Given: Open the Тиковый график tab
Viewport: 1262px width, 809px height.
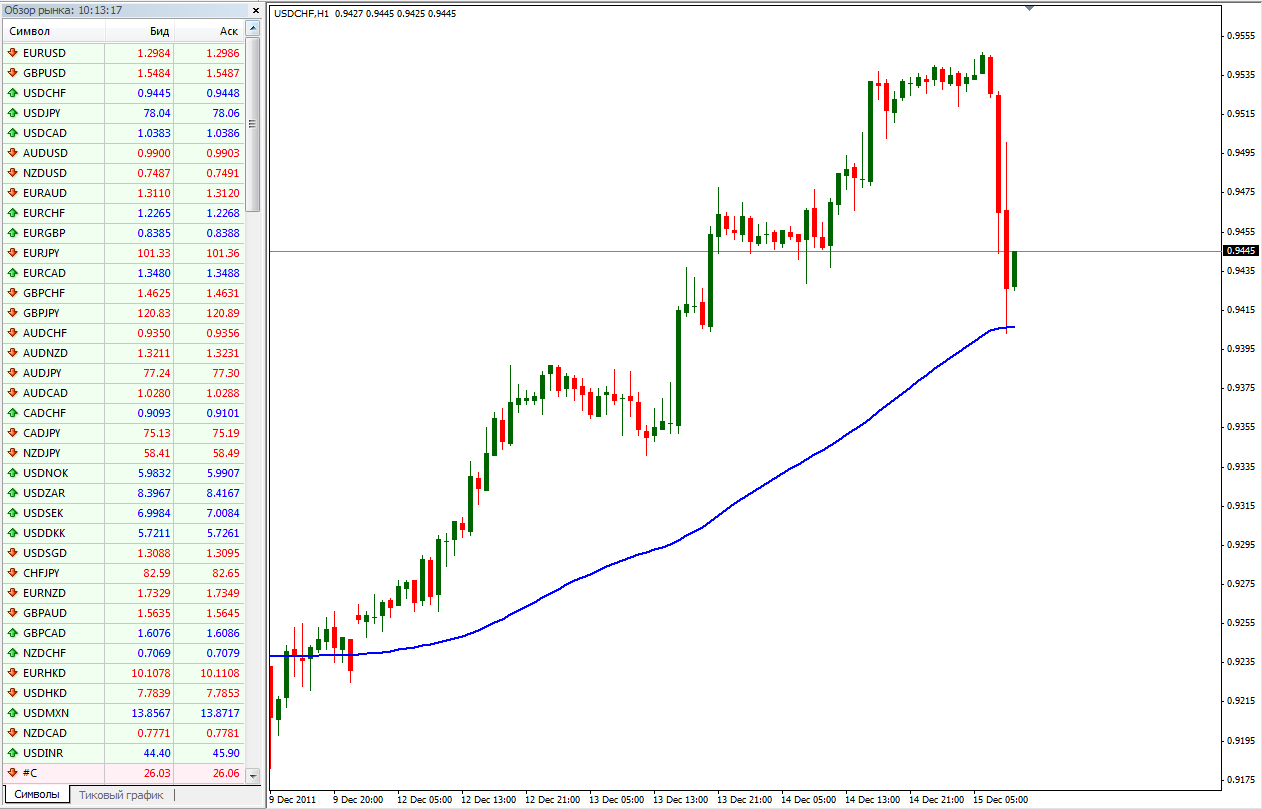Looking at the screenshot, I should pyautogui.click(x=121, y=795).
